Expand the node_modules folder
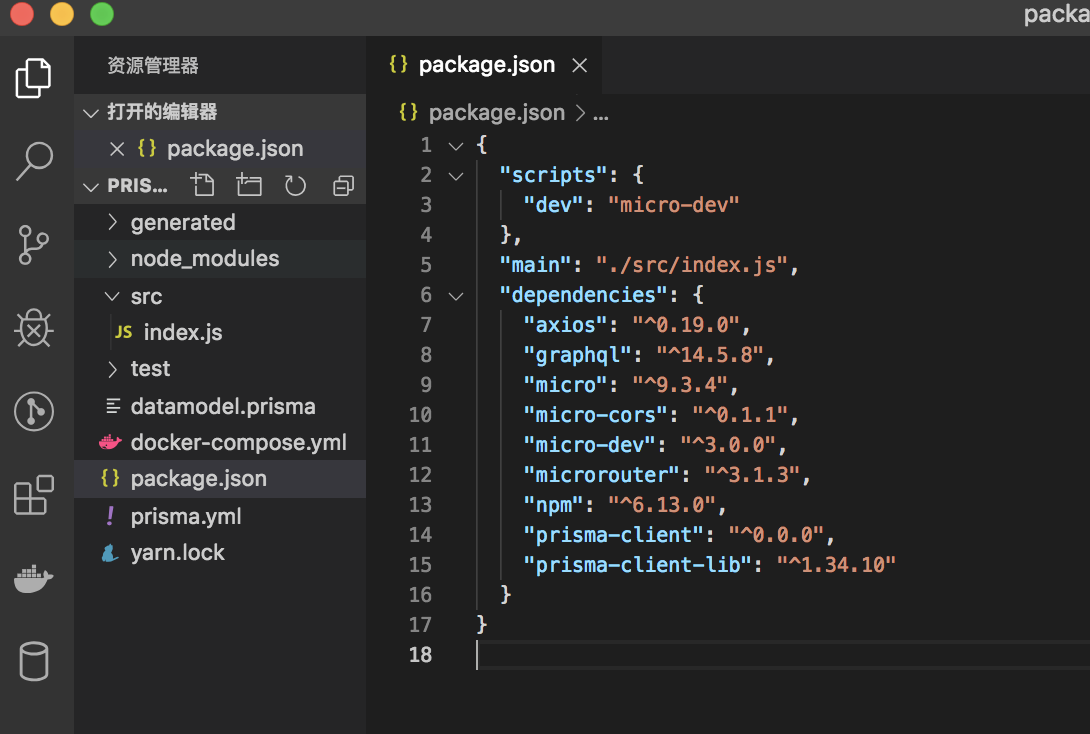1090x734 pixels. pos(204,259)
